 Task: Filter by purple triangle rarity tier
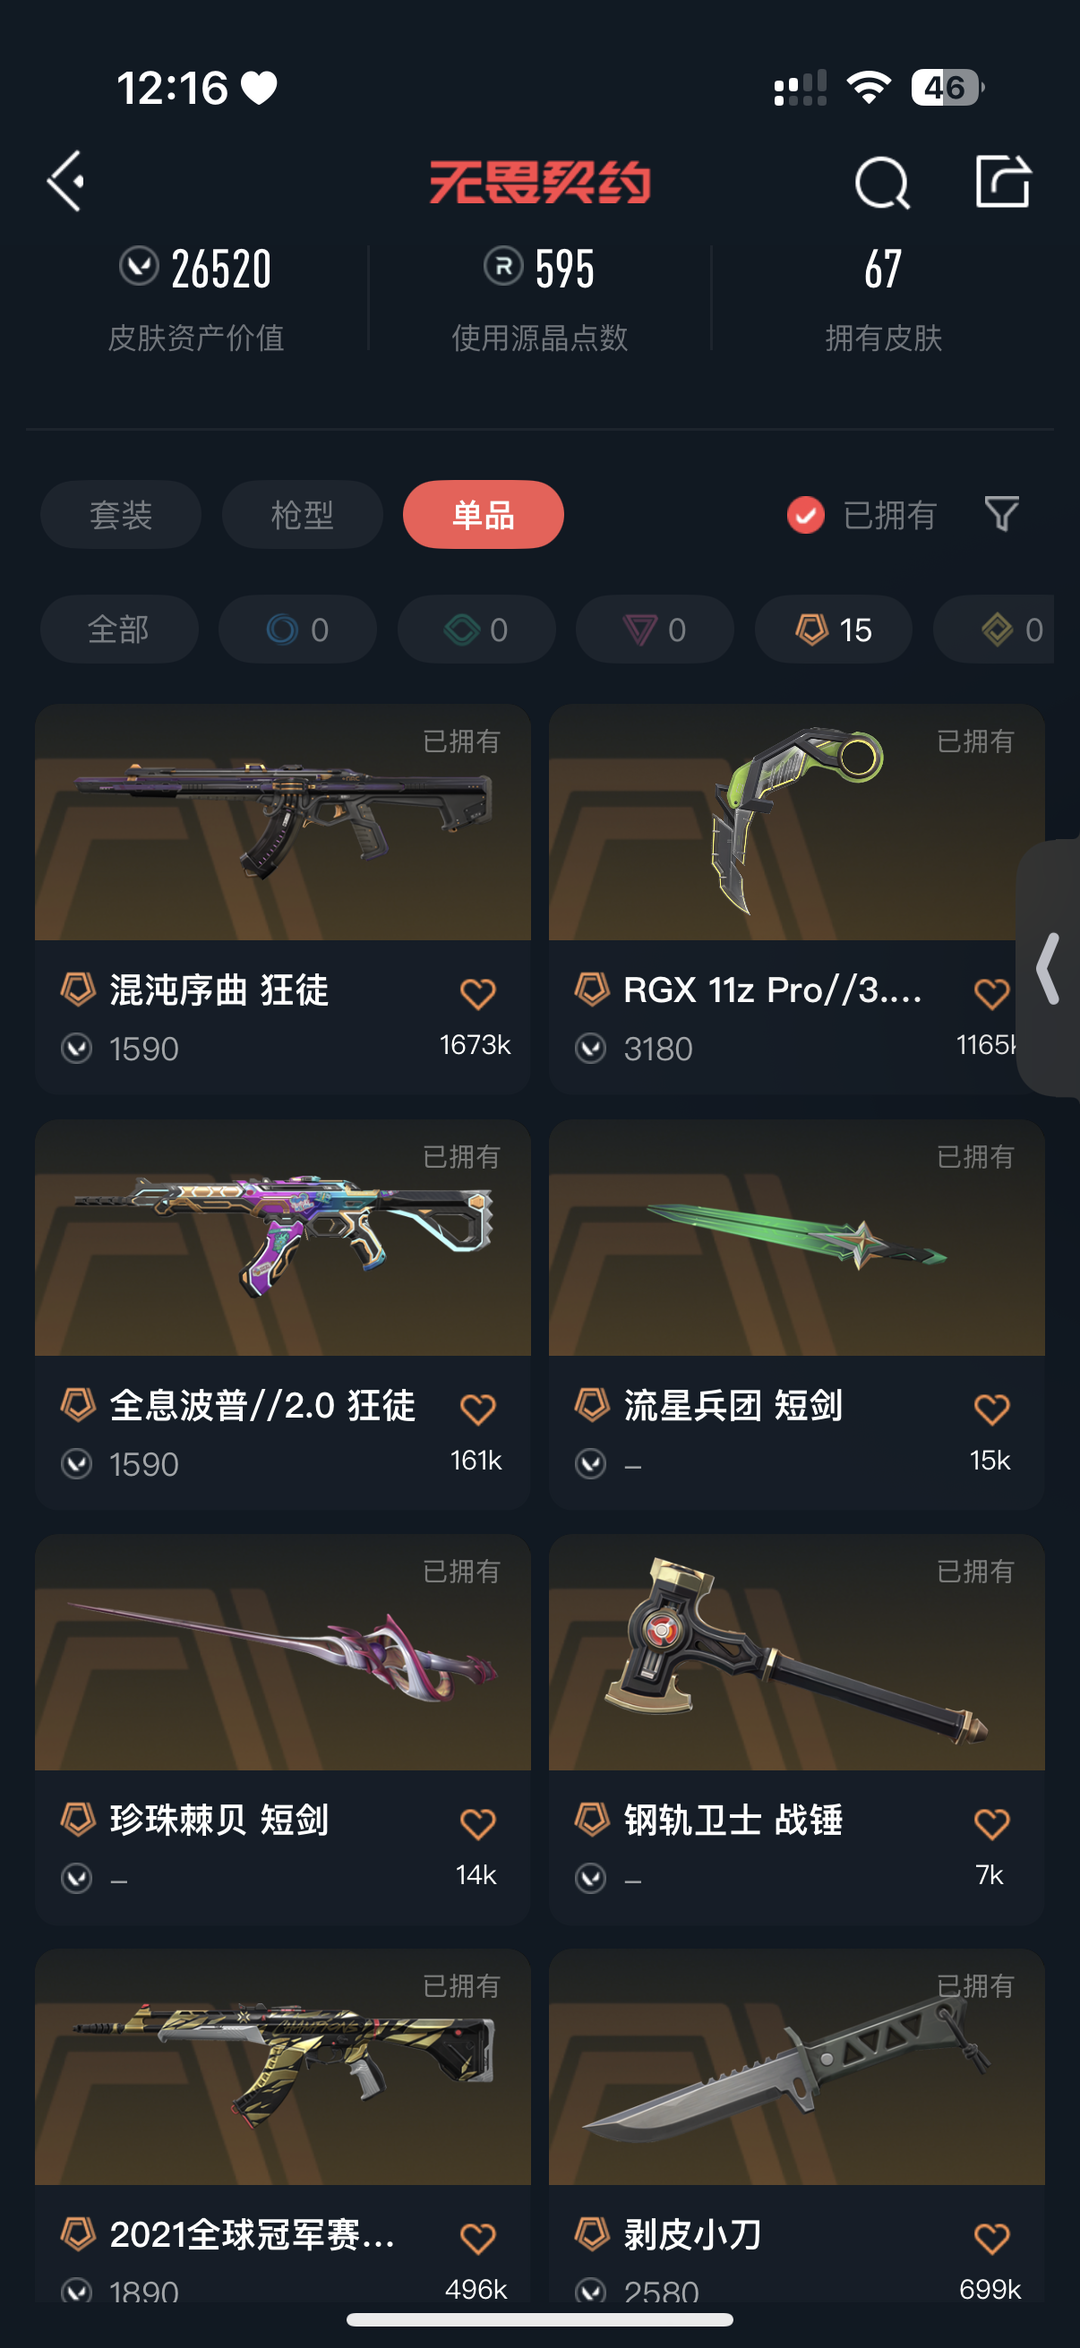655,629
